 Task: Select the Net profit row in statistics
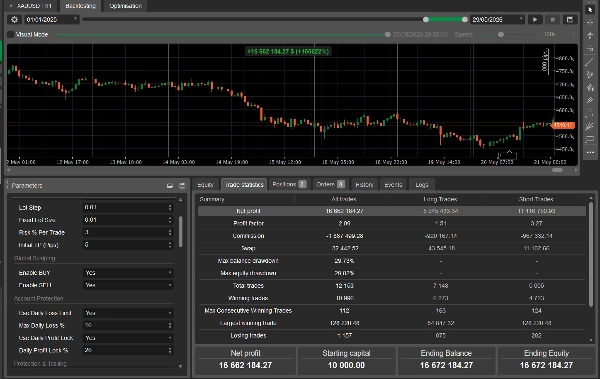pos(392,211)
